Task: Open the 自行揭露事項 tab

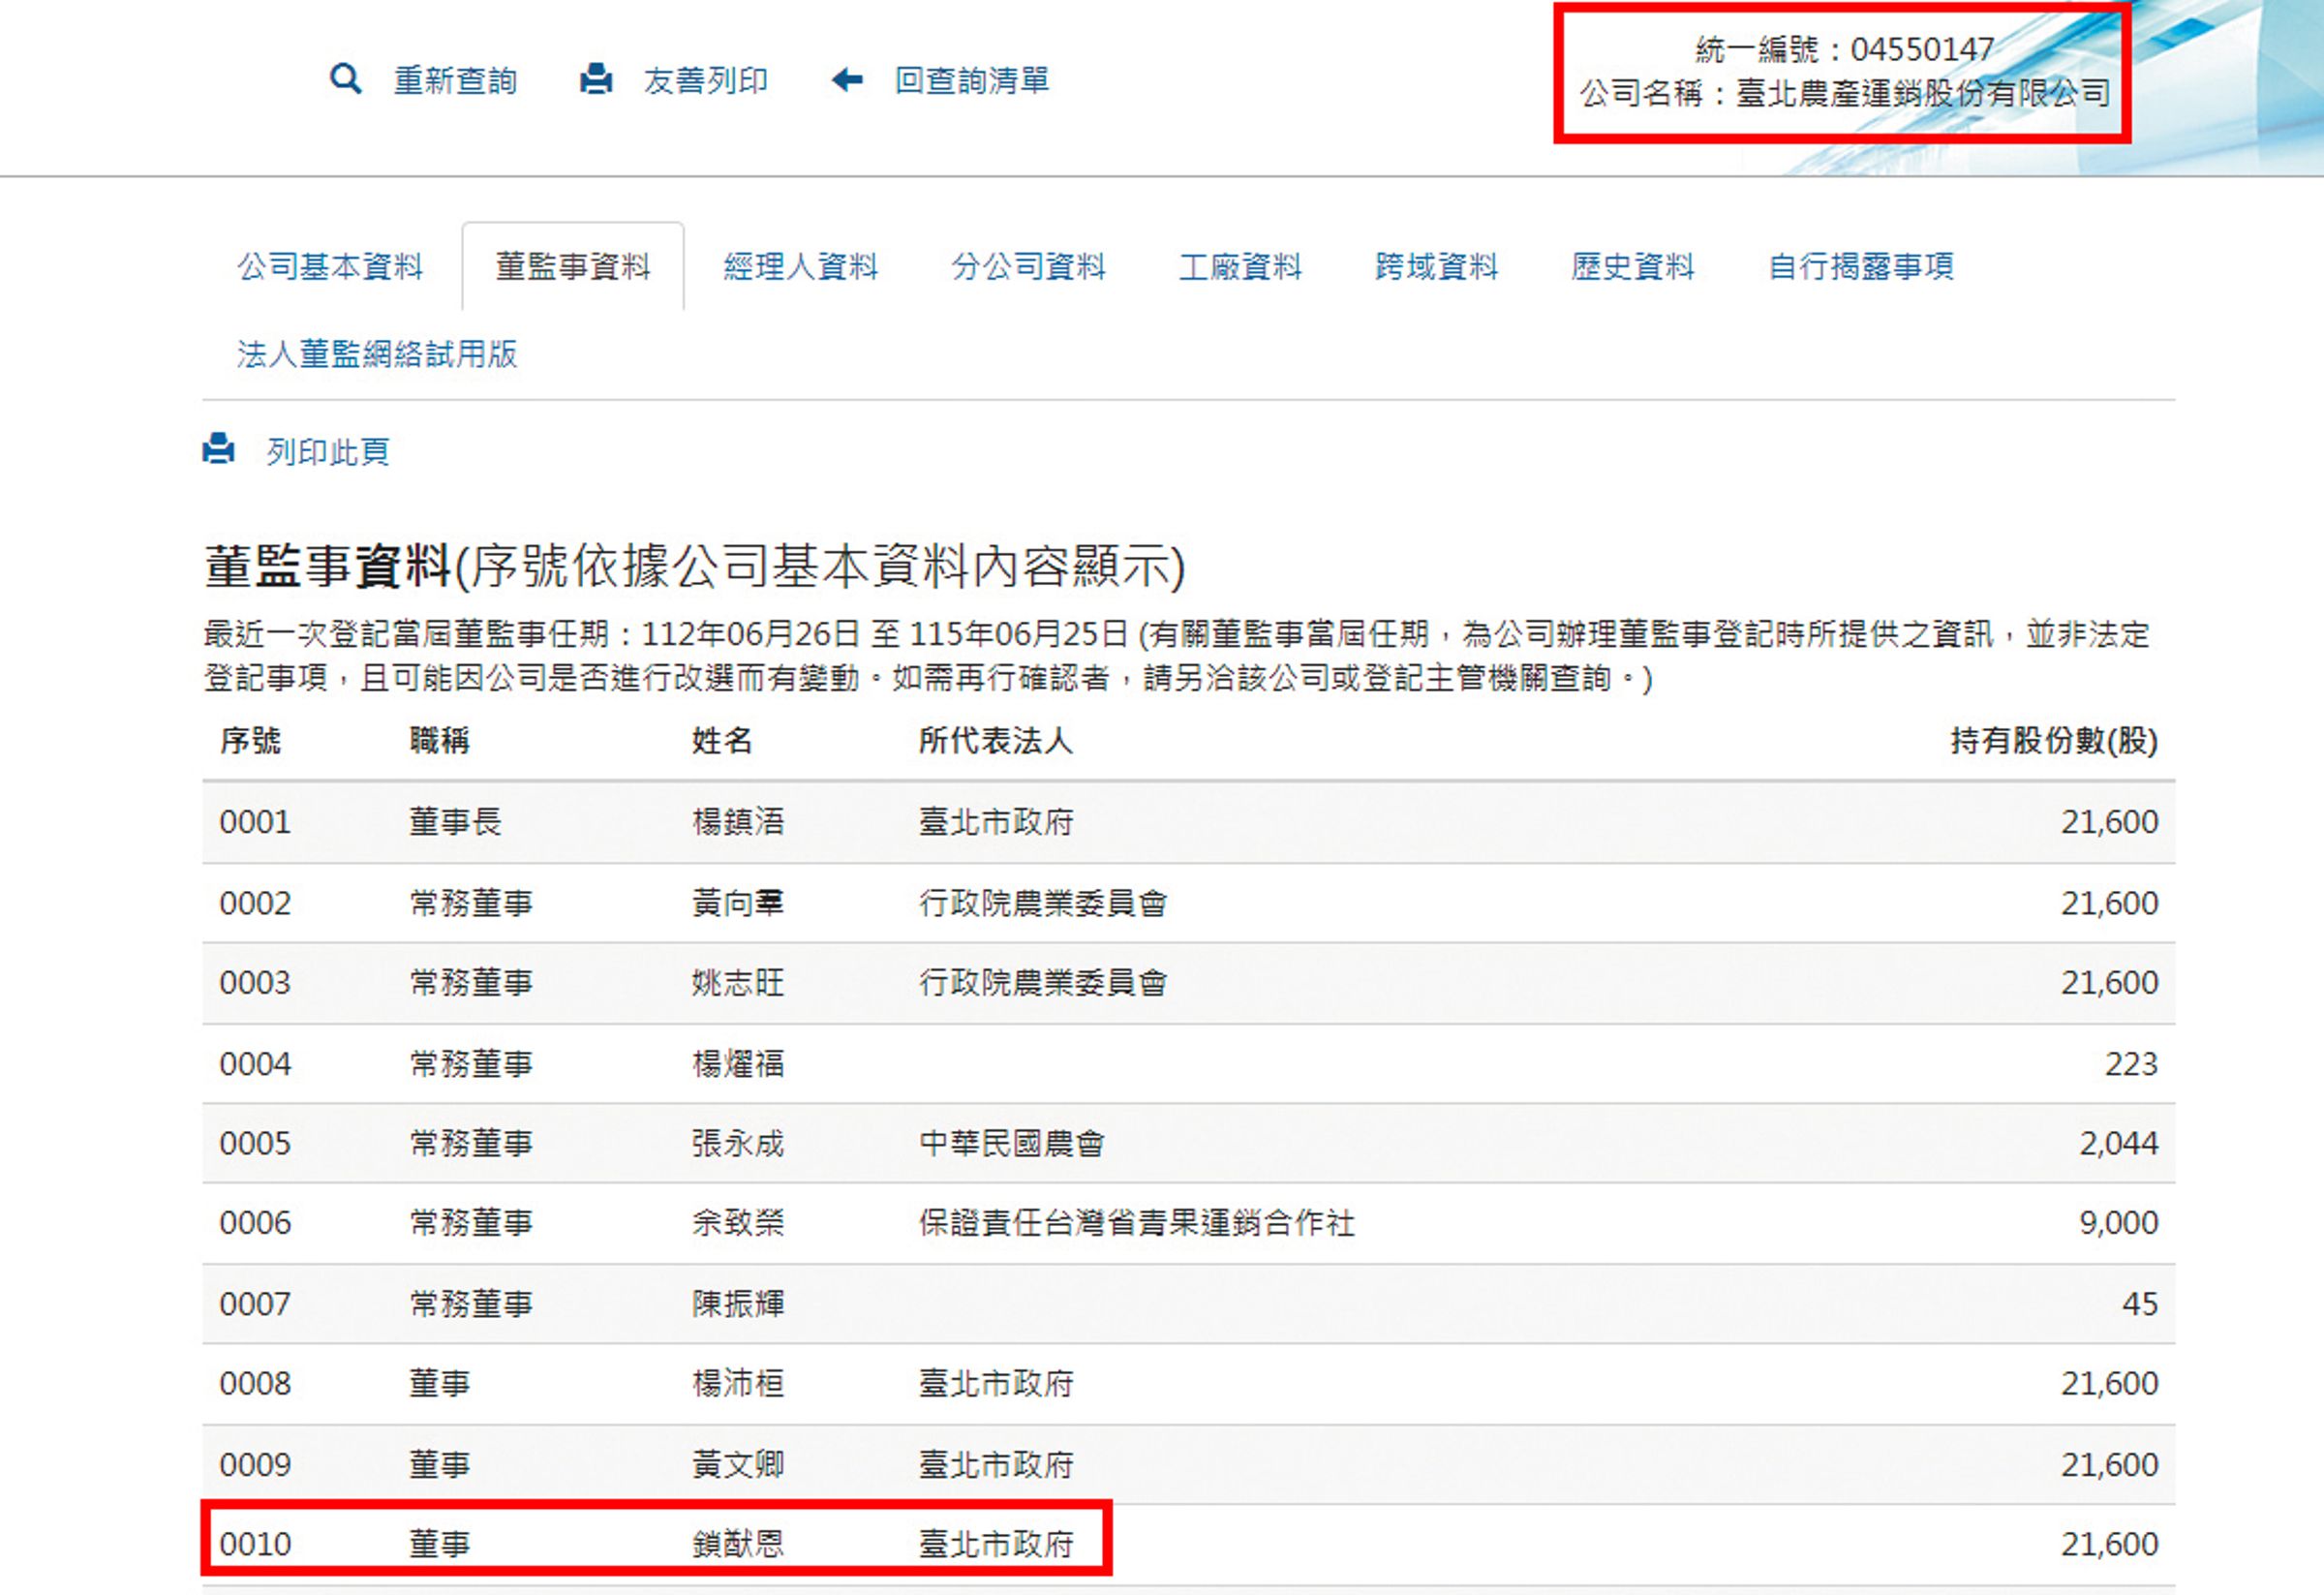Action: pos(1861,267)
